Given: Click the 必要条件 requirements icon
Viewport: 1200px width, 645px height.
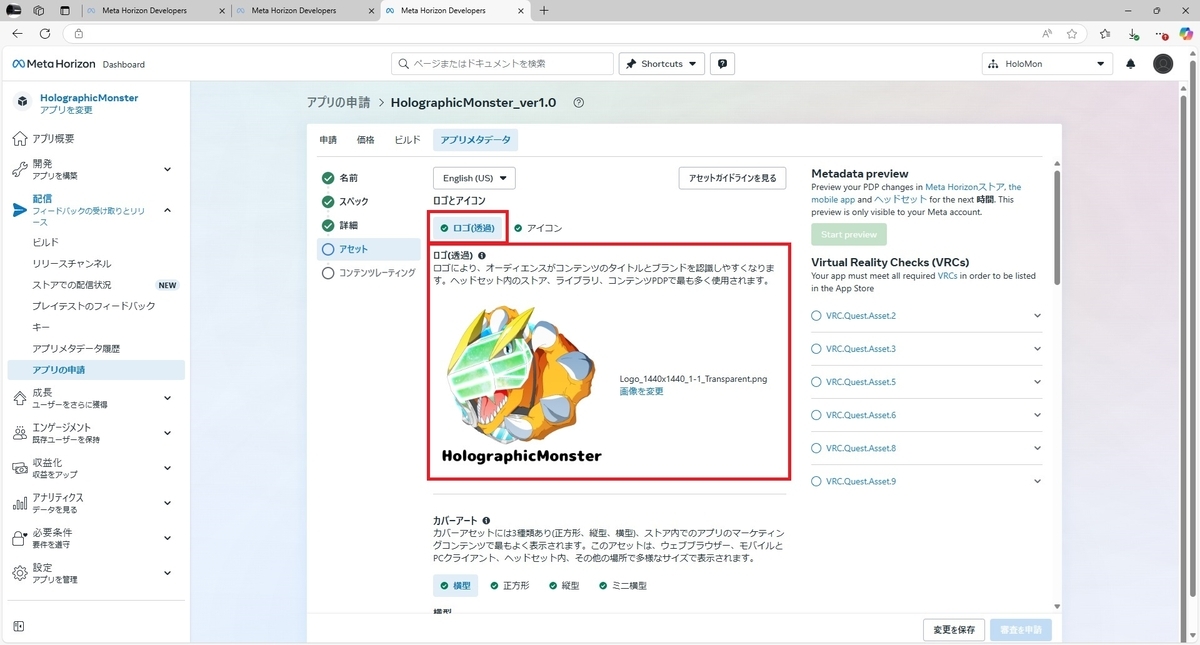Looking at the screenshot, I should [x=20, y=538].
